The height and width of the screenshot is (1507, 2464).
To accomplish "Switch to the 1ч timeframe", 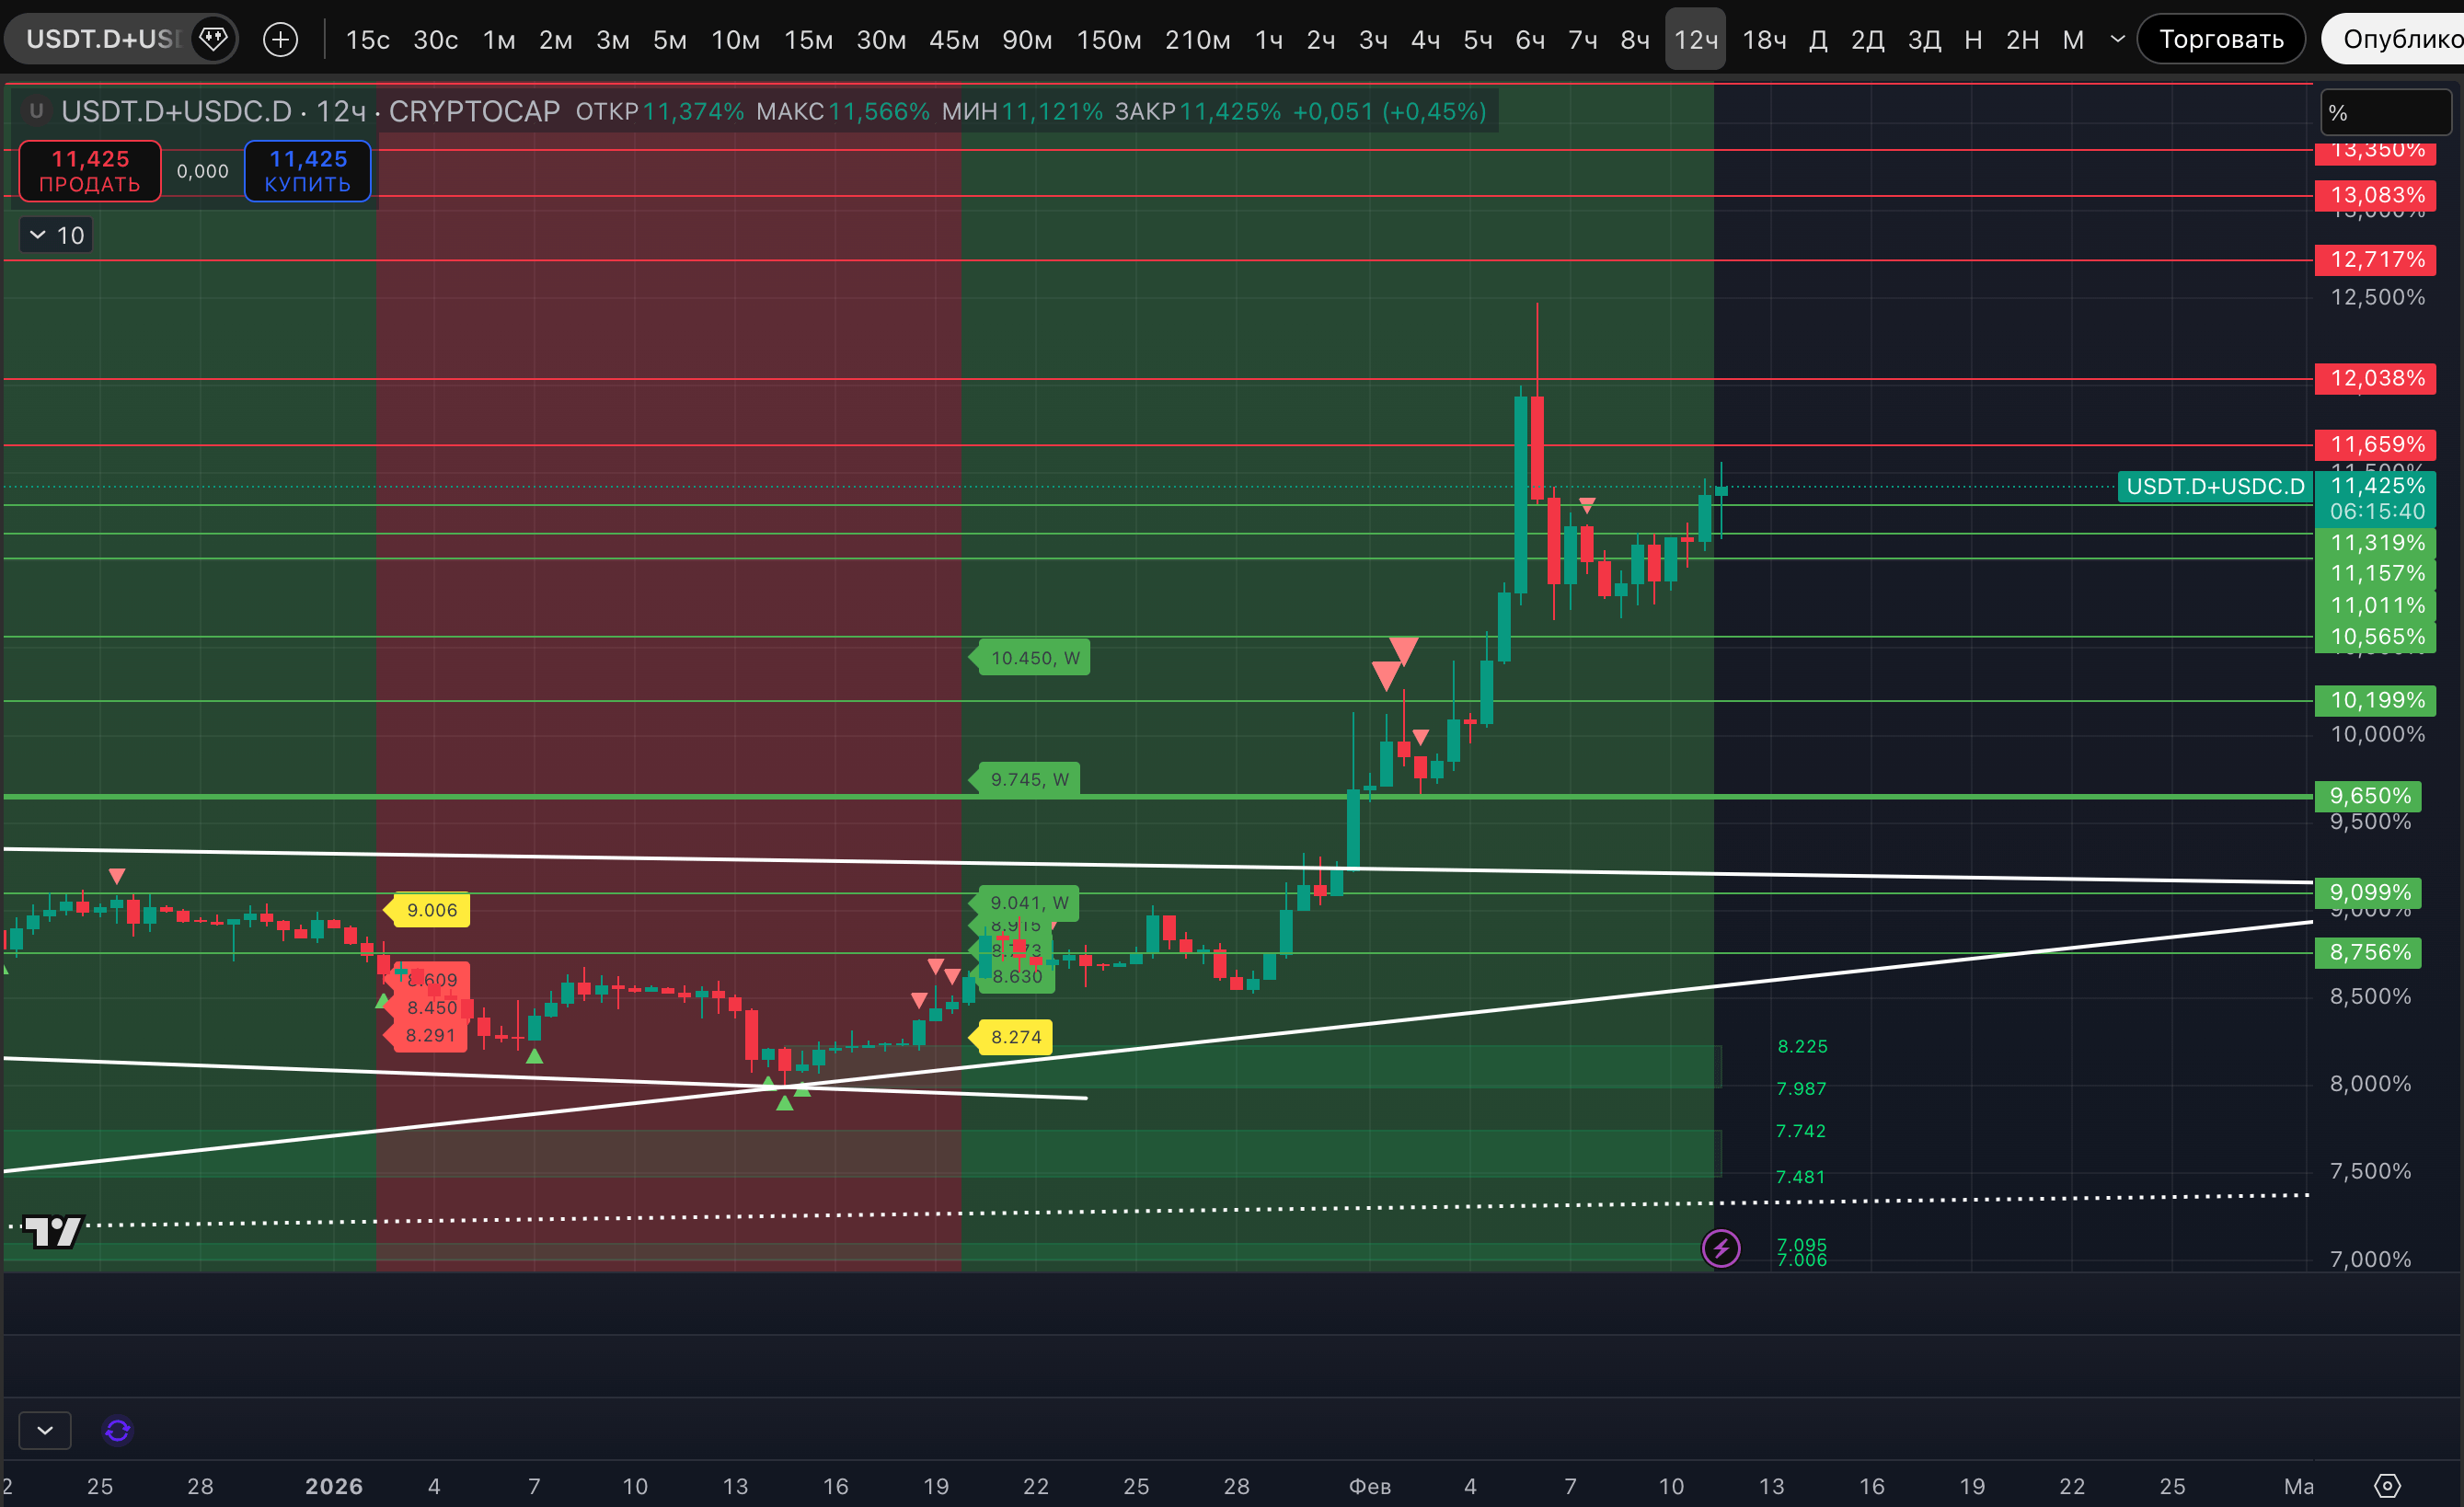I will [x=1268, y=40].
